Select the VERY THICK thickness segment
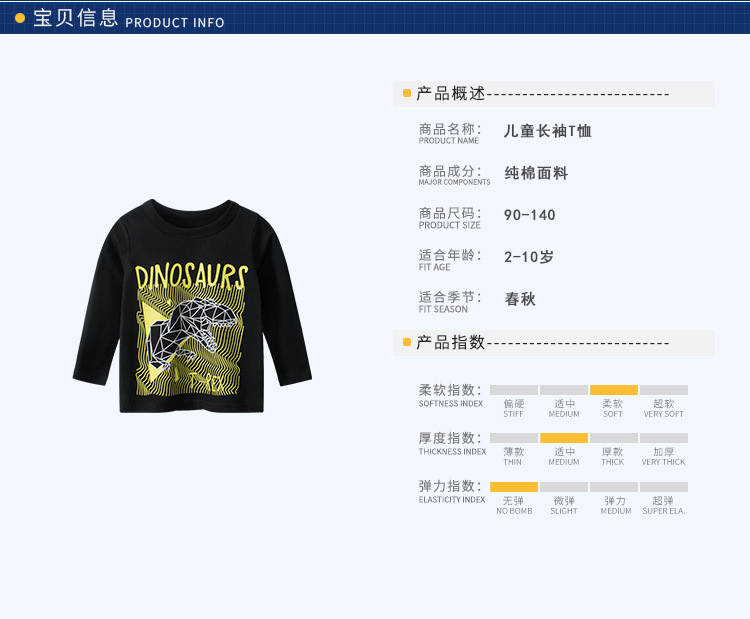750x619 pixels. tap(664, 438)
